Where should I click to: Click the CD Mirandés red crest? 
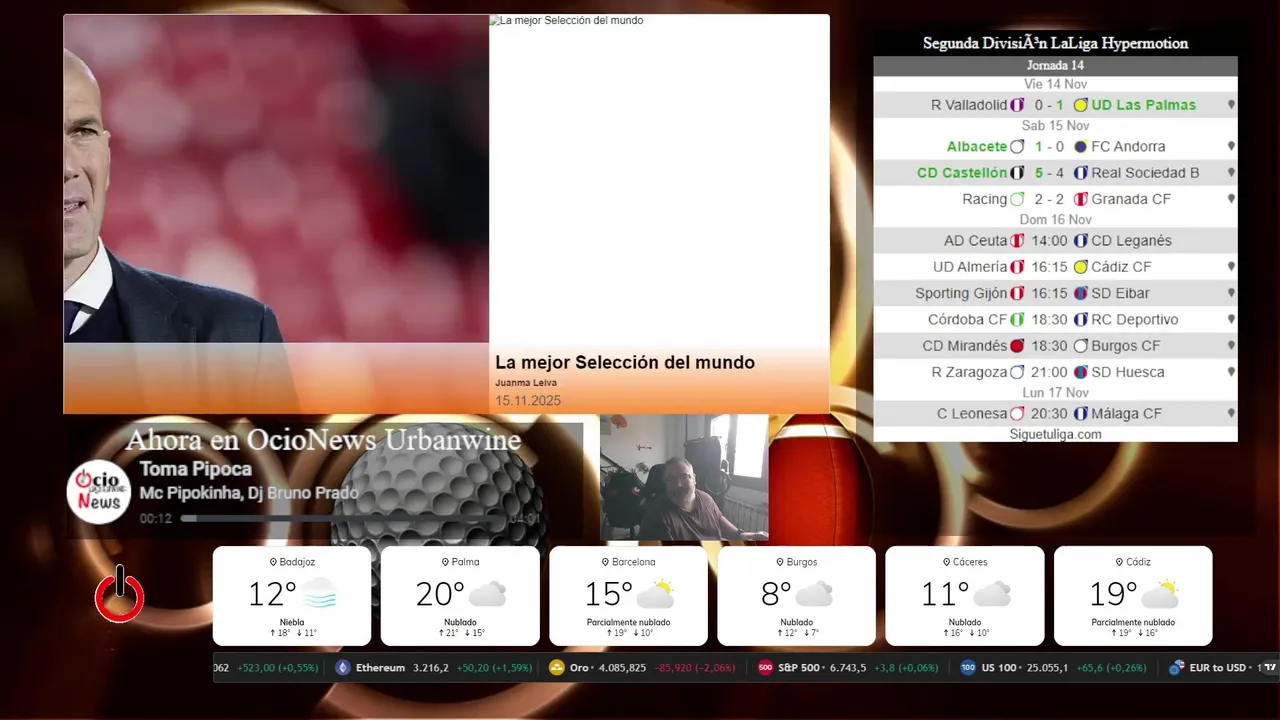point(1017,346)
